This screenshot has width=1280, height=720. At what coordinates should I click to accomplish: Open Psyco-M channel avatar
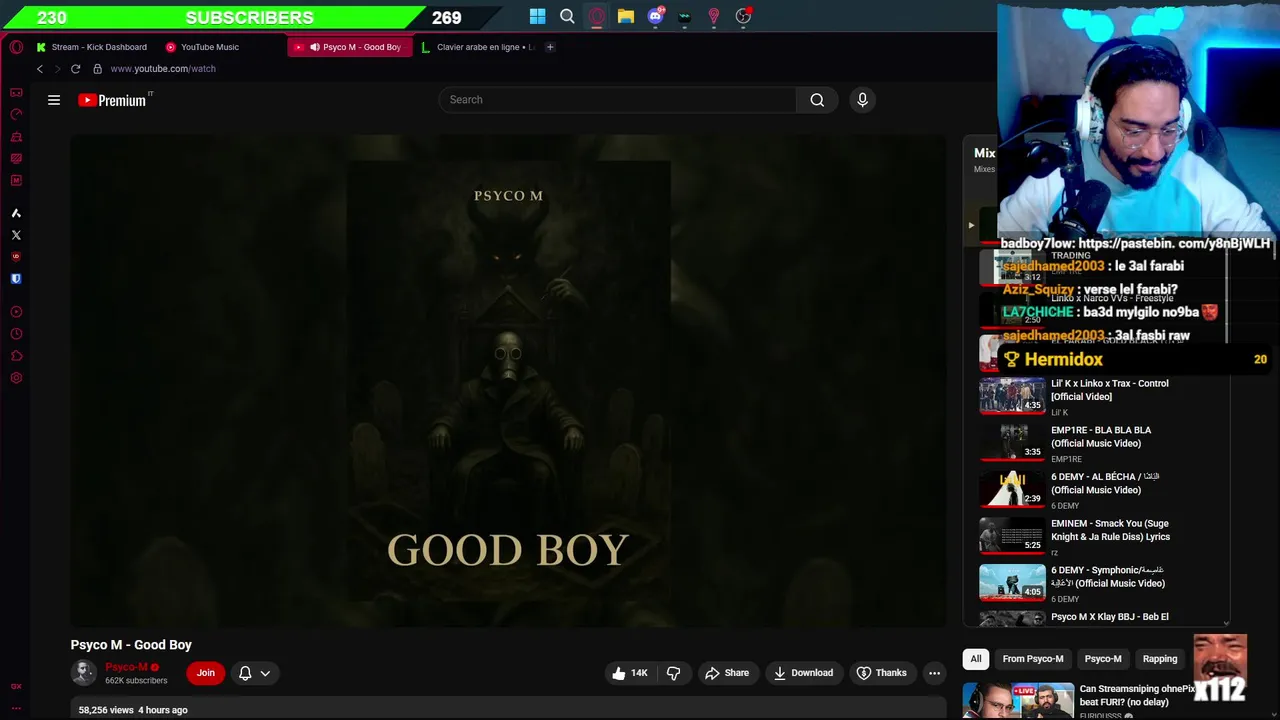point(83,673)
